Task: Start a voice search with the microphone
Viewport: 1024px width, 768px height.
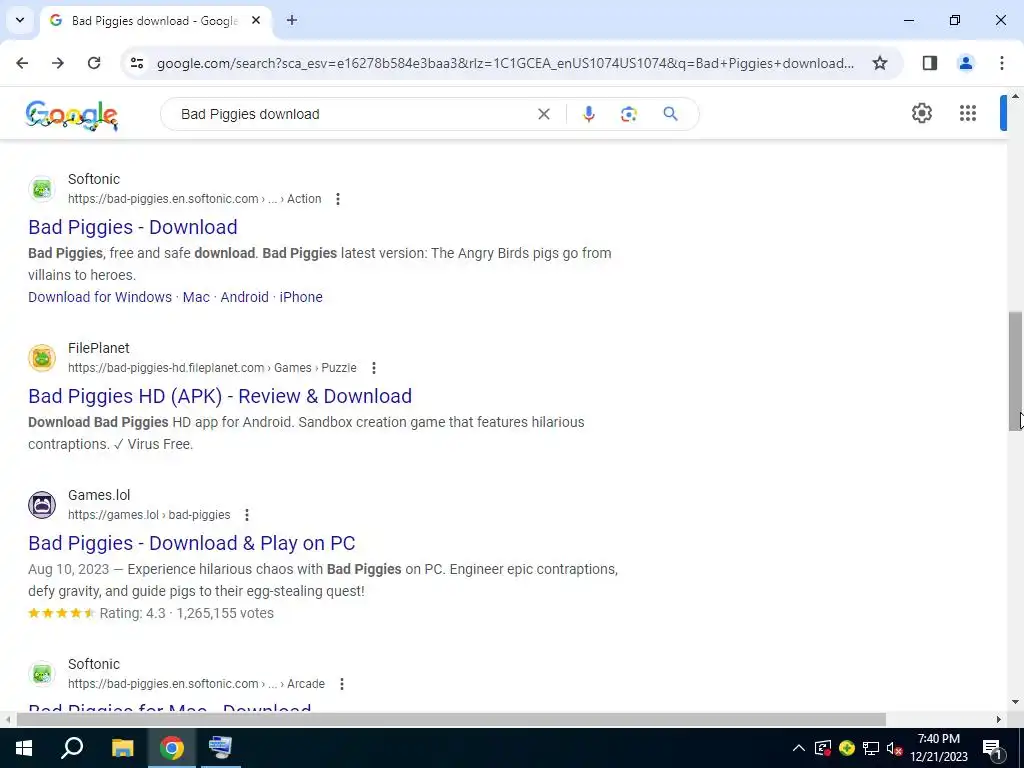Action: (588, 114)
